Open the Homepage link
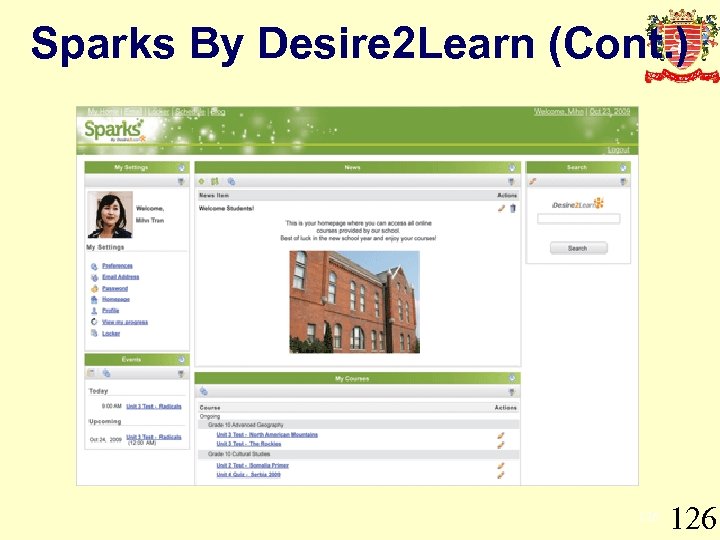 [116, 299]
